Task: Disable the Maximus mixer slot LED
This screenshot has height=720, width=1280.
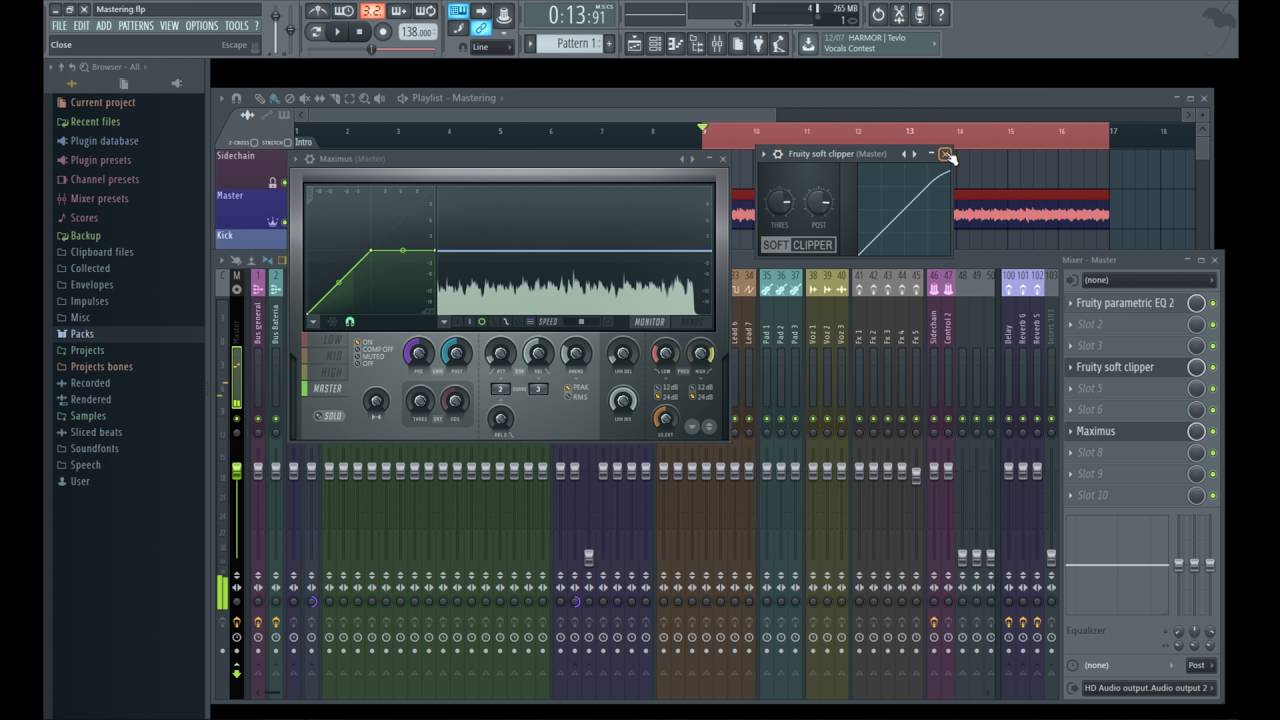Action: [1213, 431]
